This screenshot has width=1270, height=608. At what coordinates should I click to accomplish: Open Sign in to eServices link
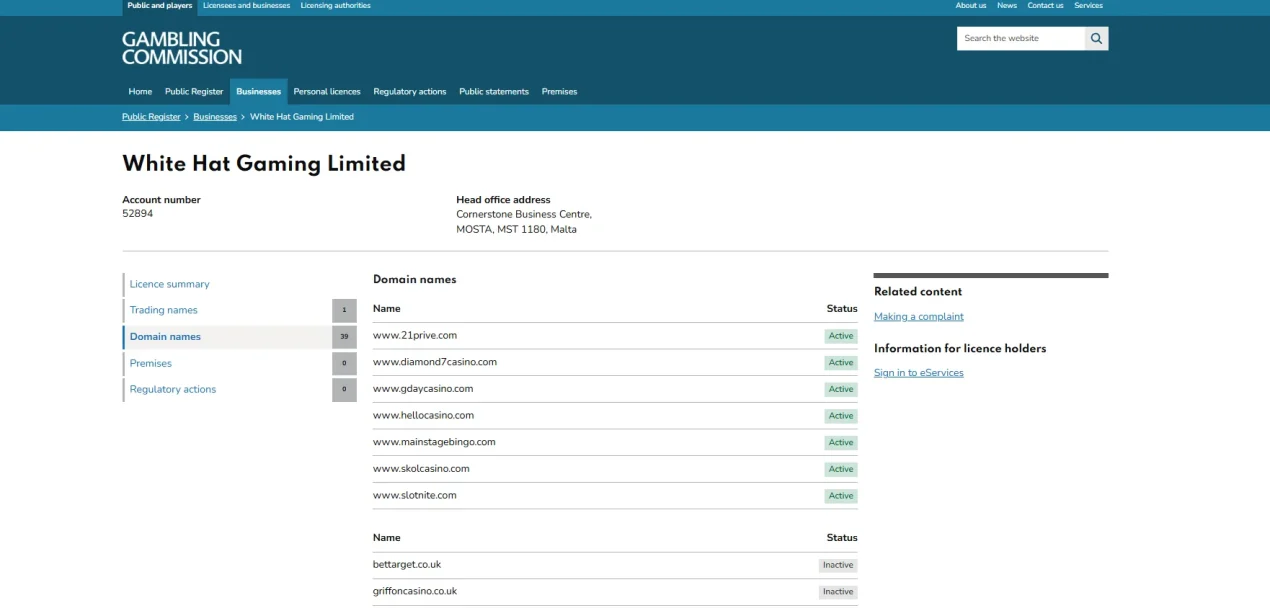tap(919, 373)
